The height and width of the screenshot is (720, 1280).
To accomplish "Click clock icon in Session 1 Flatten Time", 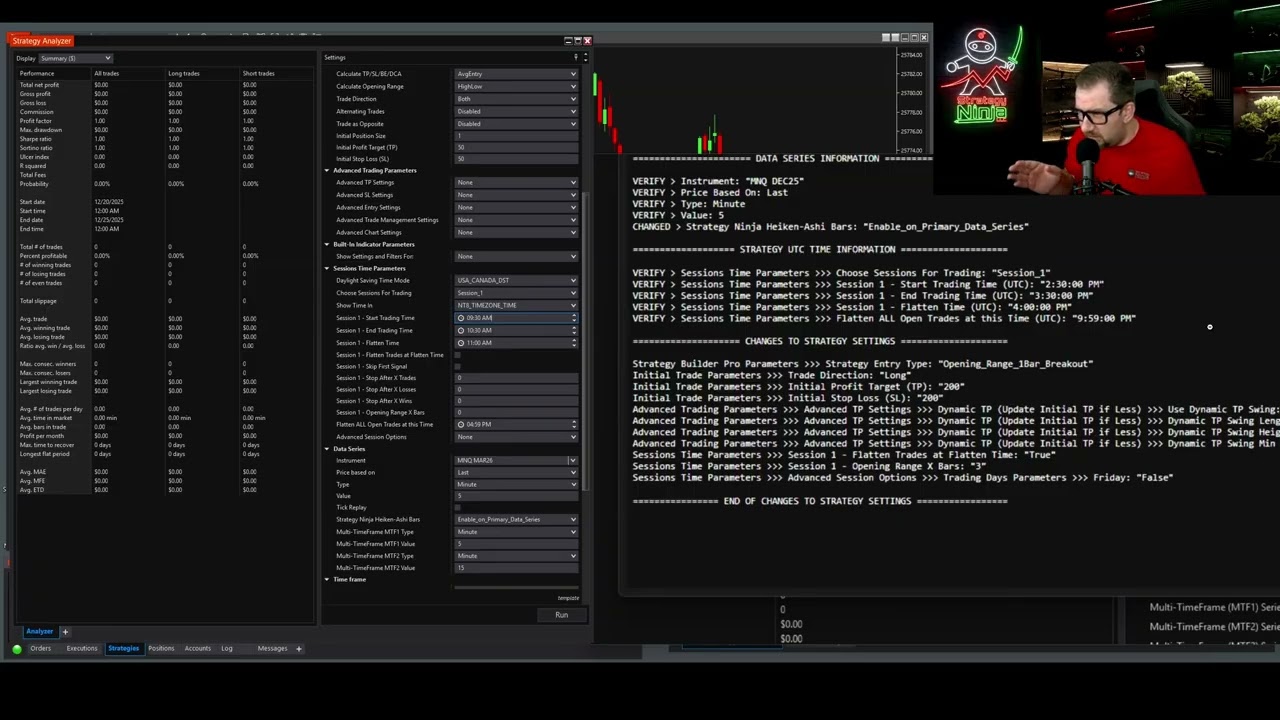I will point(461,343).
